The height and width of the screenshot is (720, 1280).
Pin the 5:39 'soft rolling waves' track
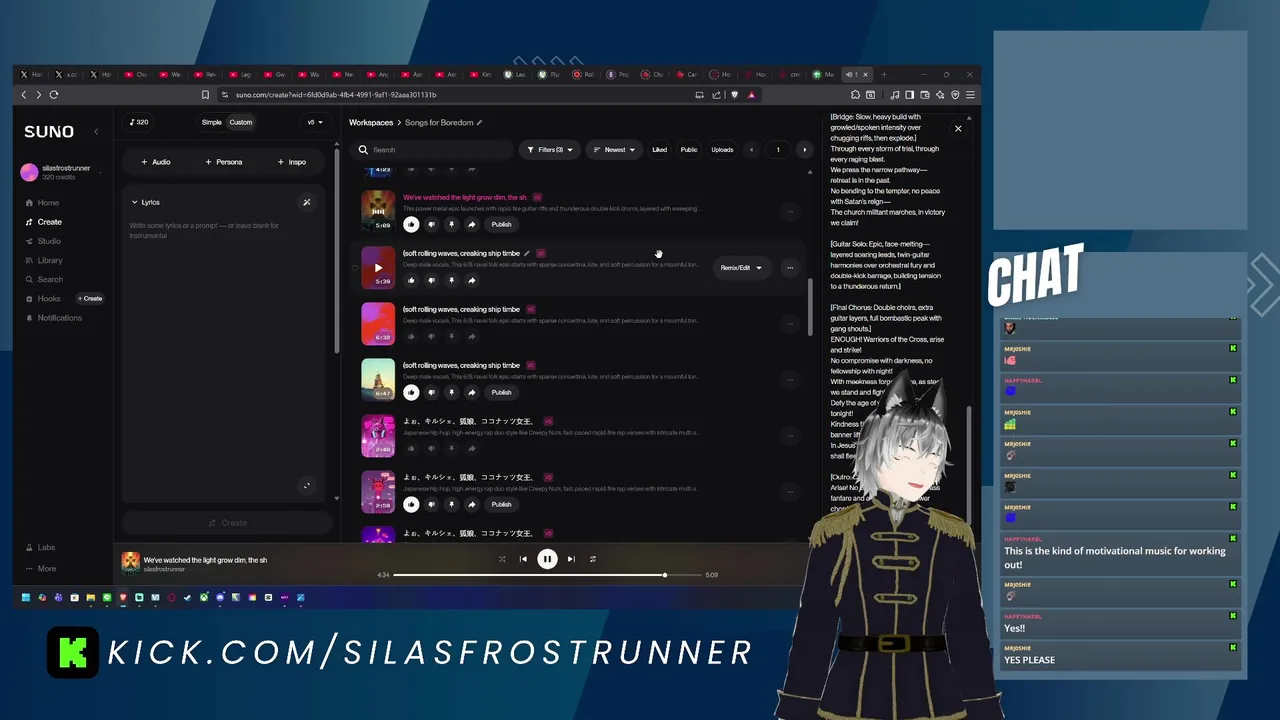(451, 280)
